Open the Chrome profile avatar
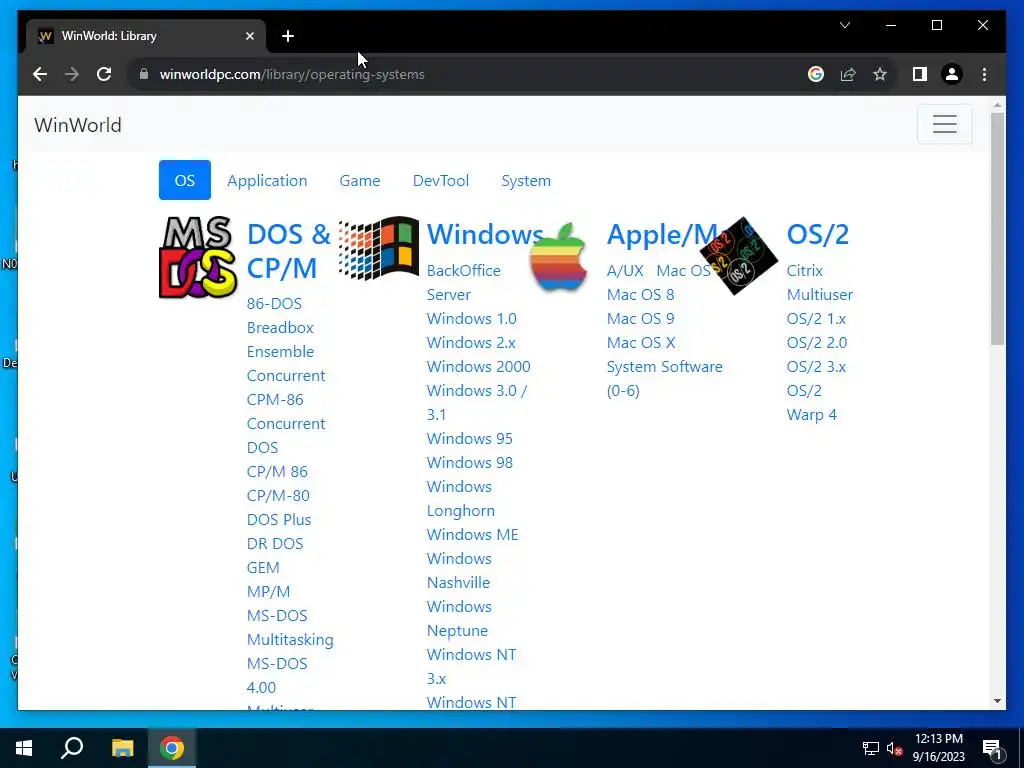 coord(952,74)
